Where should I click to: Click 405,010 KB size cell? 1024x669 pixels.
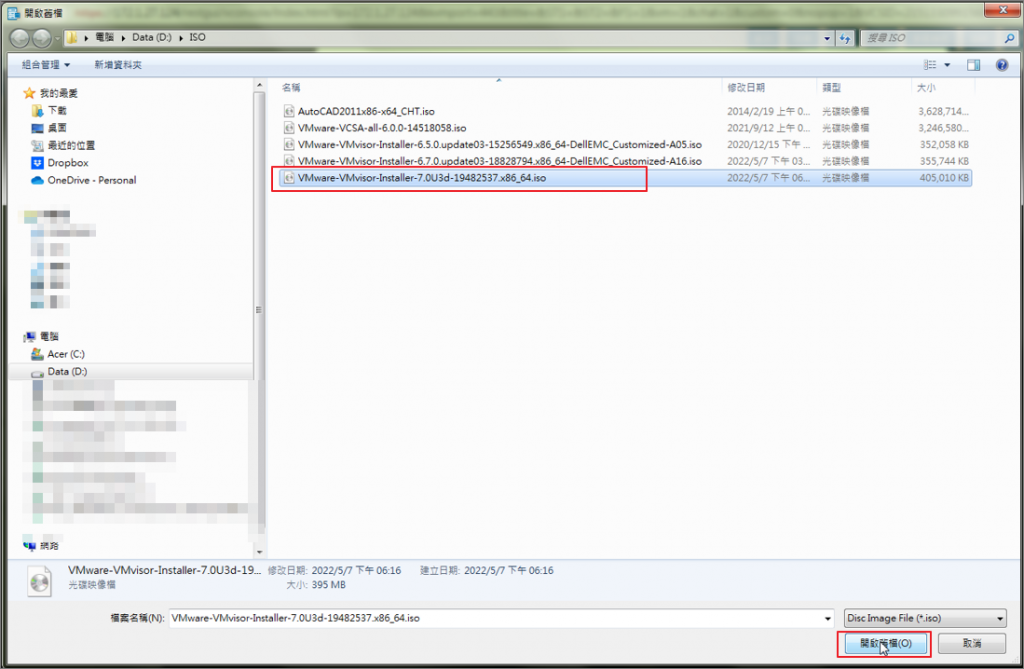coord(944,178)
